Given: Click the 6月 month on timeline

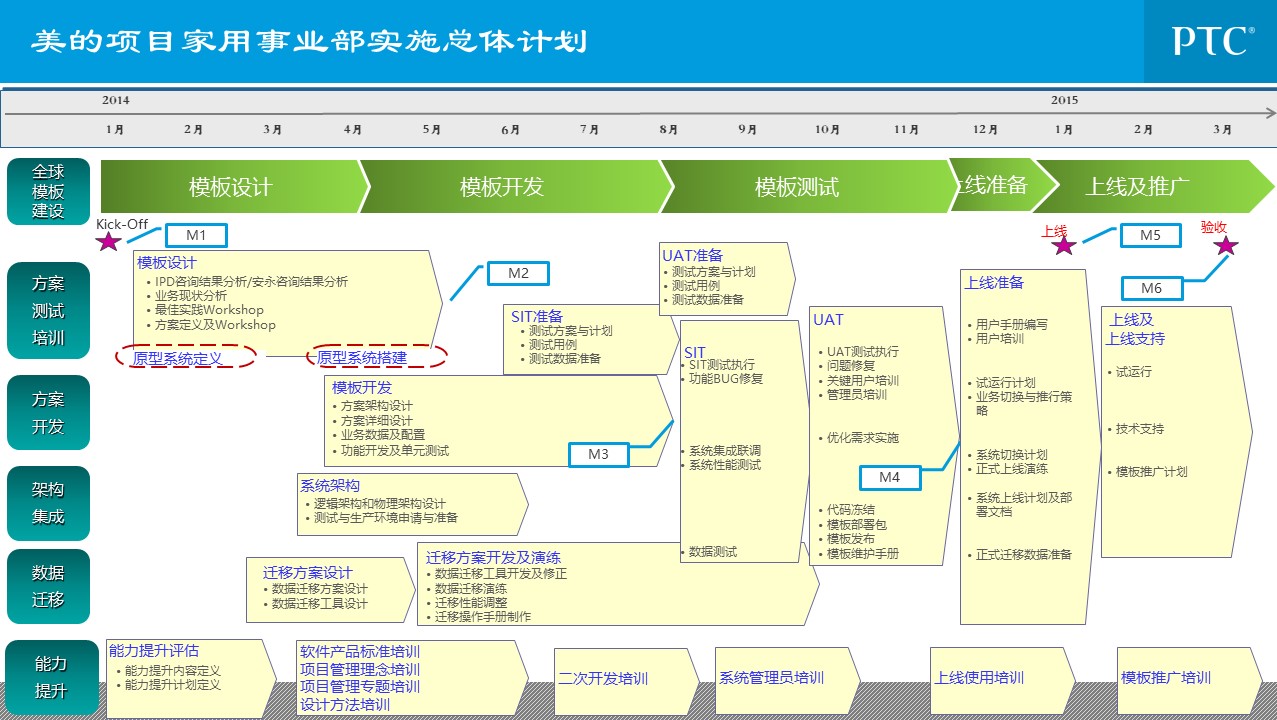Looking at the screenshot, I should click(511, 130).
